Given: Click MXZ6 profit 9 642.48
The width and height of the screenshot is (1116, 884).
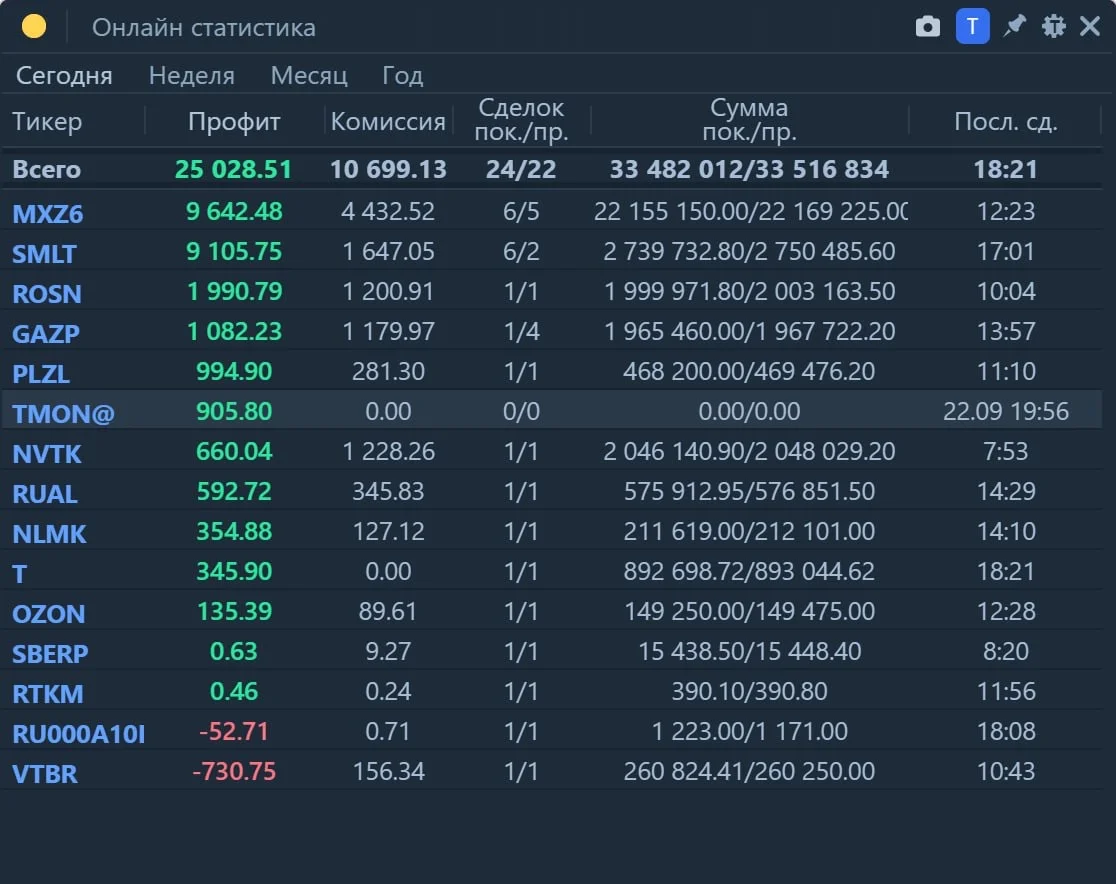Looking at the screenshot, I should [234, 211].
